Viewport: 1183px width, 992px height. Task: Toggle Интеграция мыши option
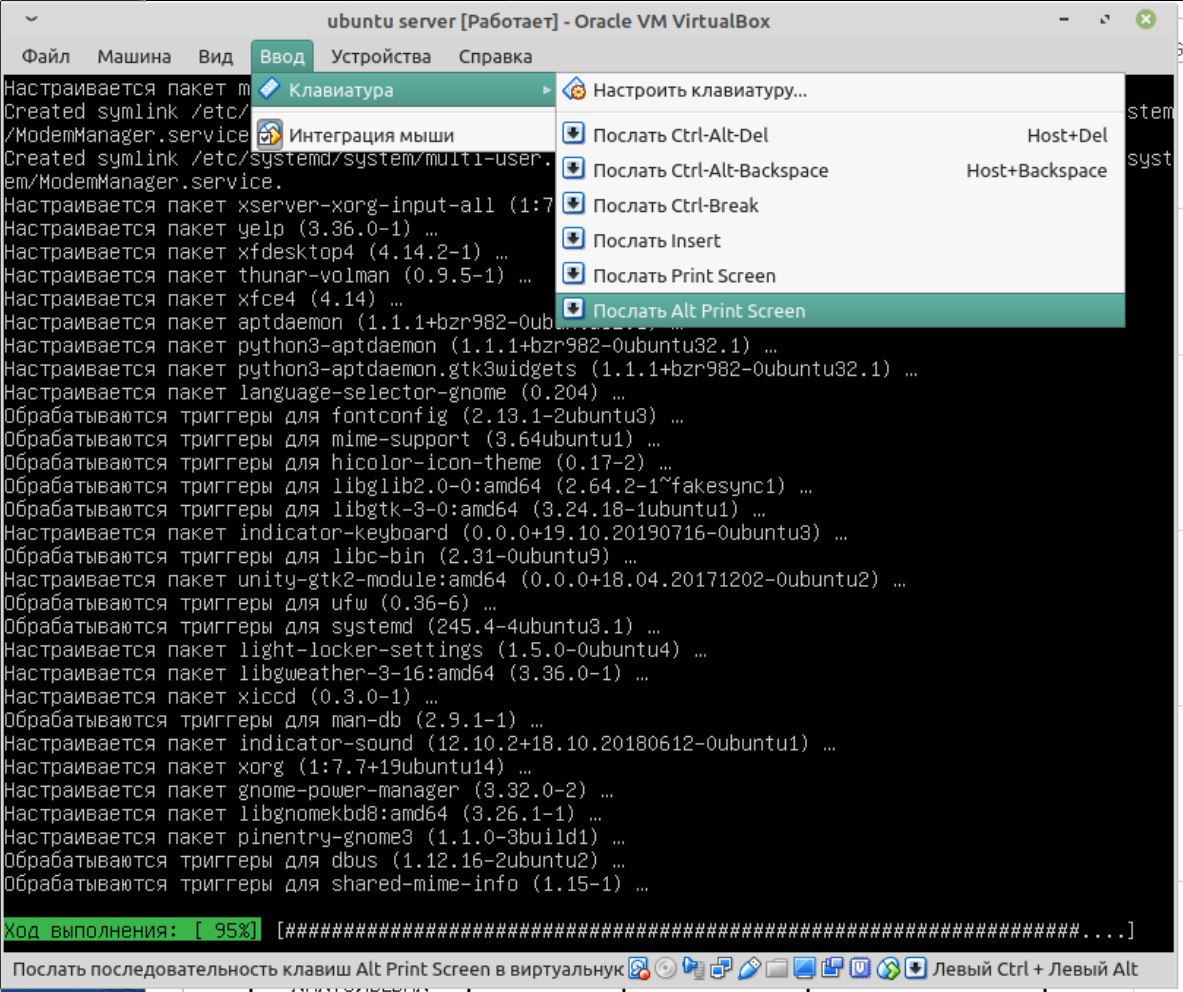tap(404, 135)
